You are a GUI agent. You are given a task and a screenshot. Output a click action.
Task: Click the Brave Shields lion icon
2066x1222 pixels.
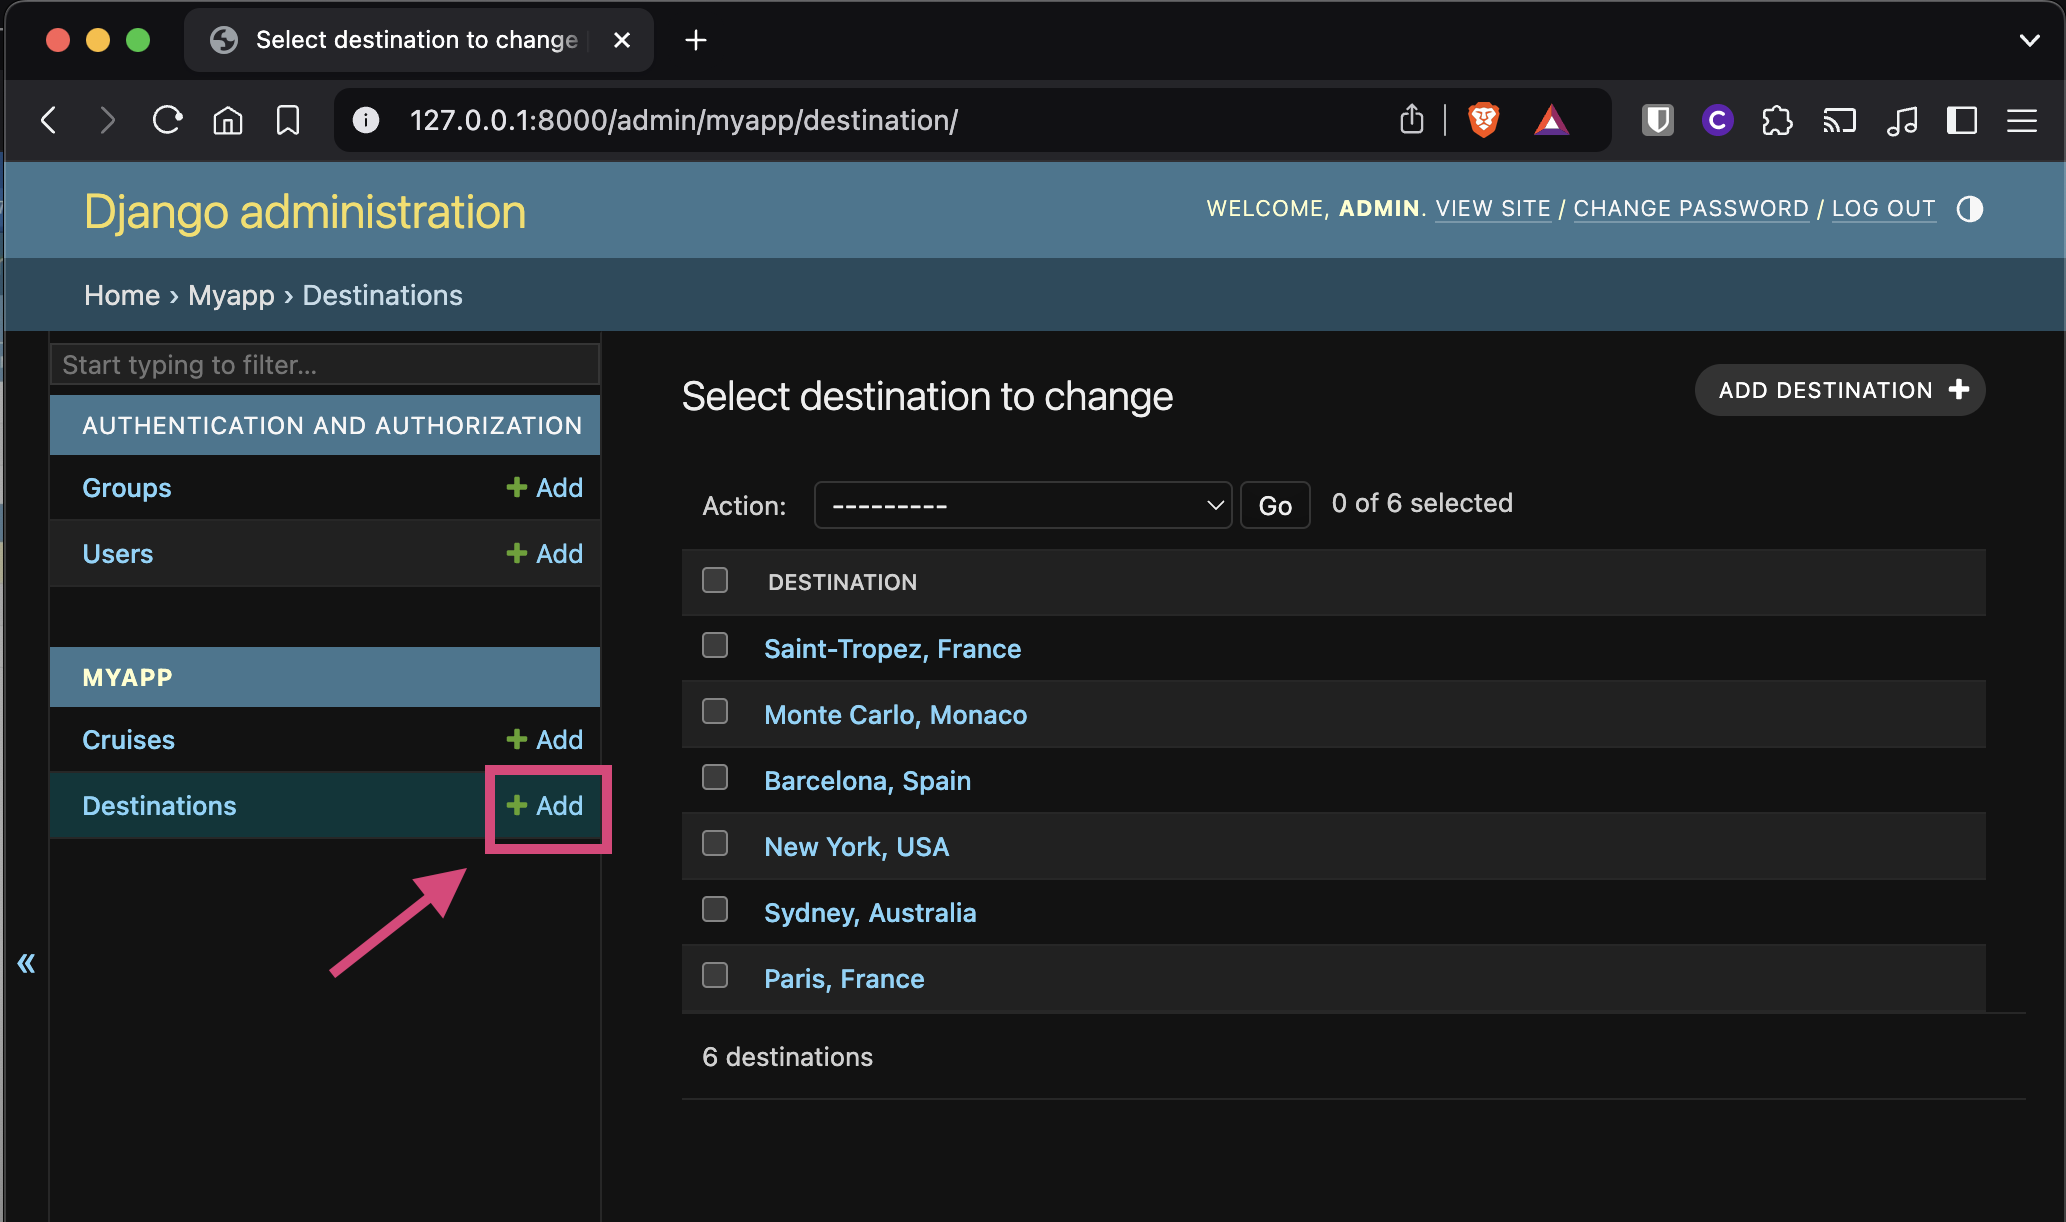pyautogui.click(x=1483, y=120)
